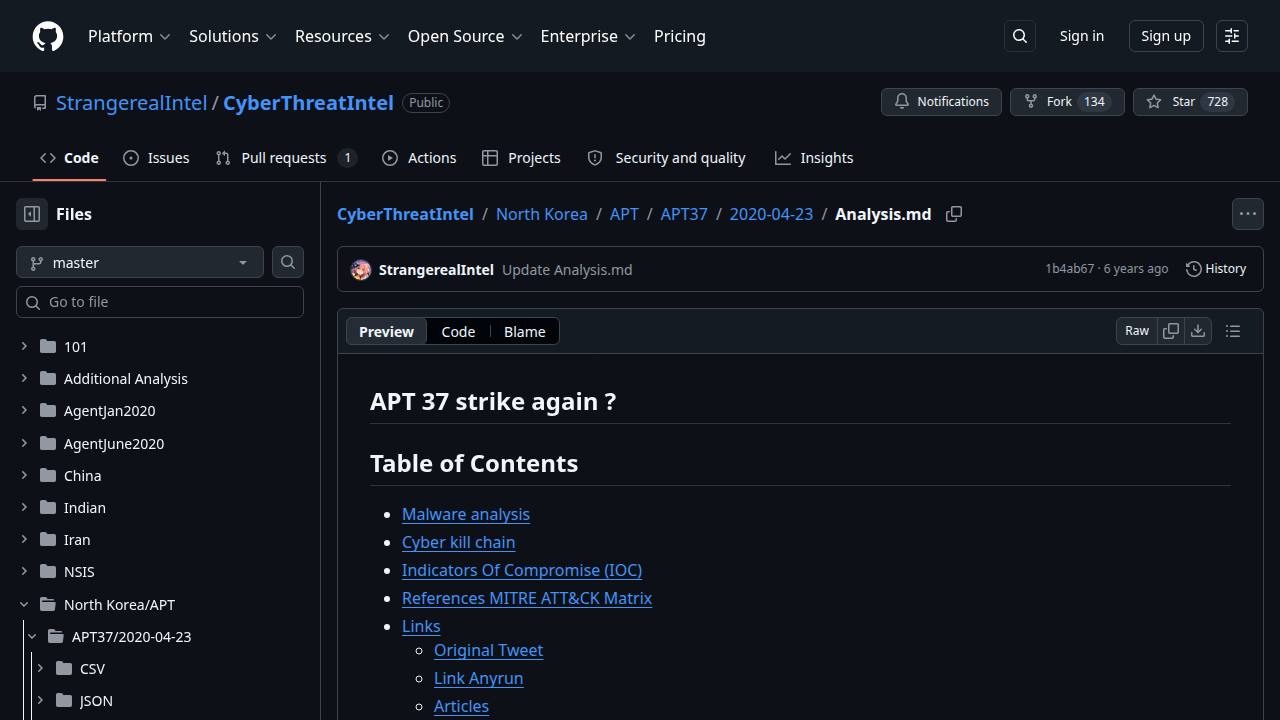Click the 101 folder icon
The height and width of the screenshot is (720, 1280).
[x=48, y=346]
